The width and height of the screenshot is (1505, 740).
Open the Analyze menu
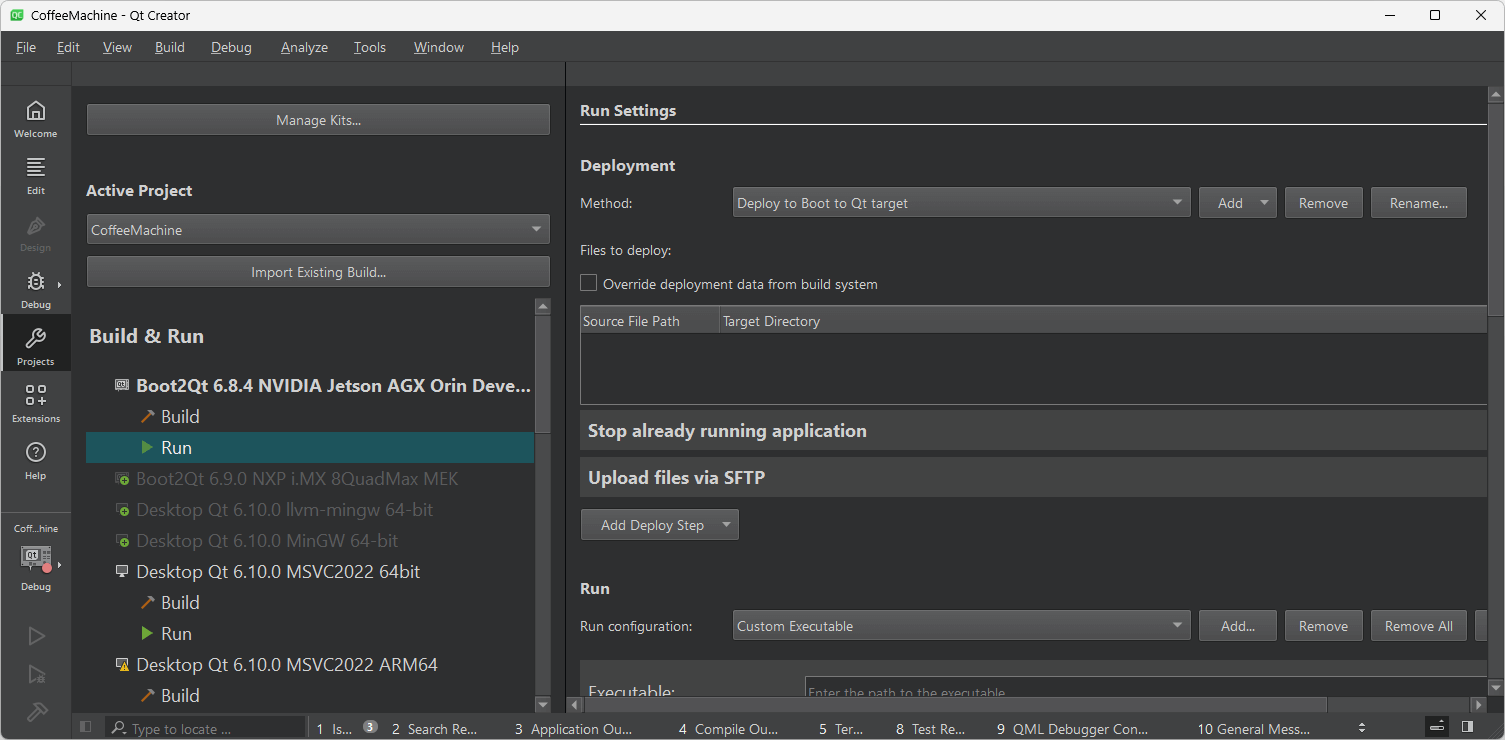[x=304, y=47]
